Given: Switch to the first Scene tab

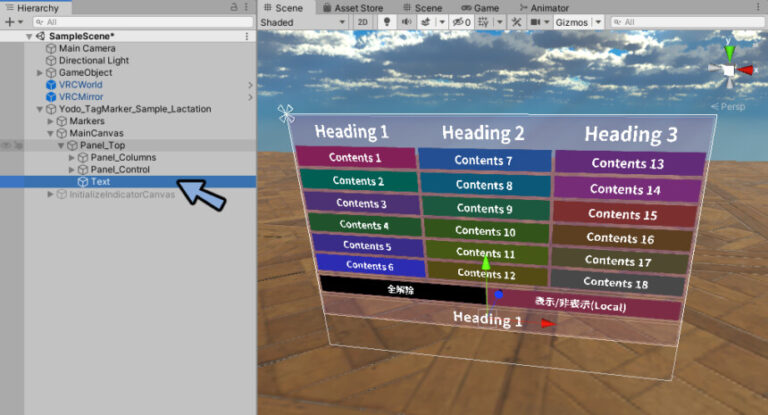Looking at the screenshot, I should tap(284, 8).
